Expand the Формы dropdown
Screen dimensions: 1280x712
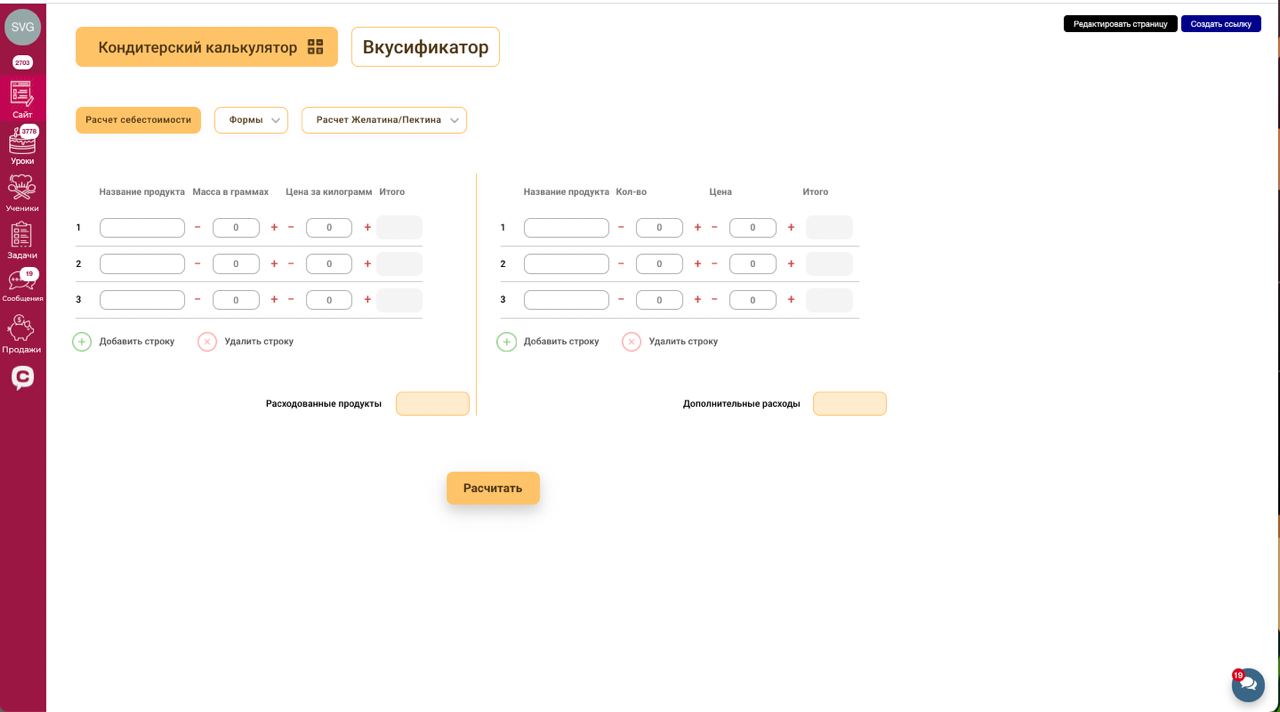[251, 120]
